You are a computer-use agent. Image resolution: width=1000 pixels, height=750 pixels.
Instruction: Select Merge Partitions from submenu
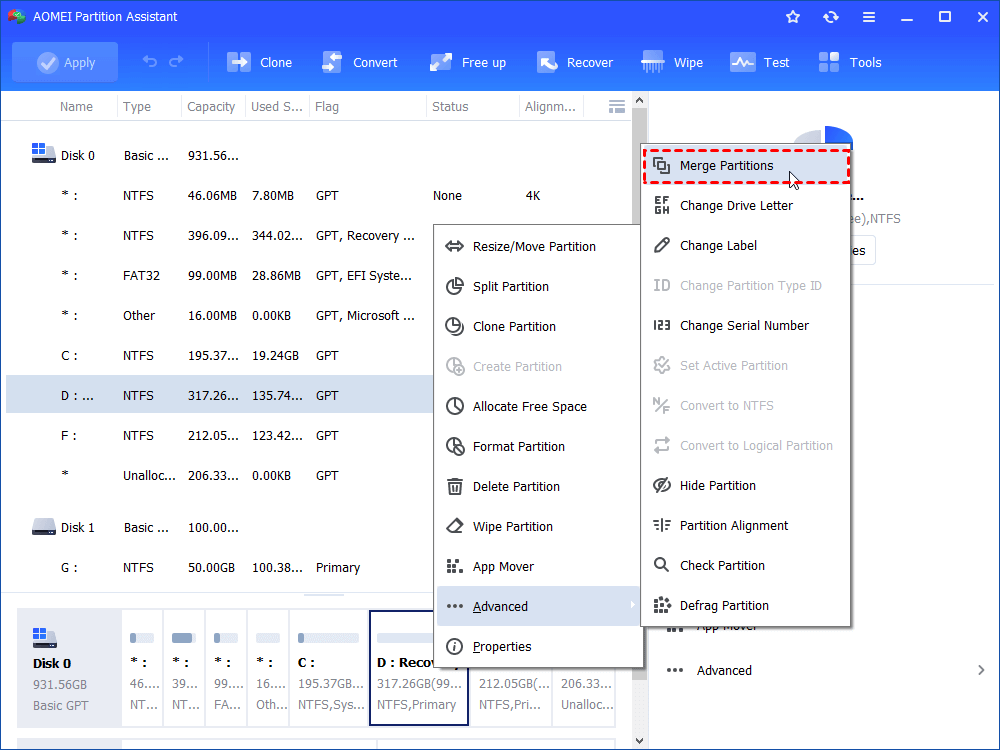tap(746, 166)
